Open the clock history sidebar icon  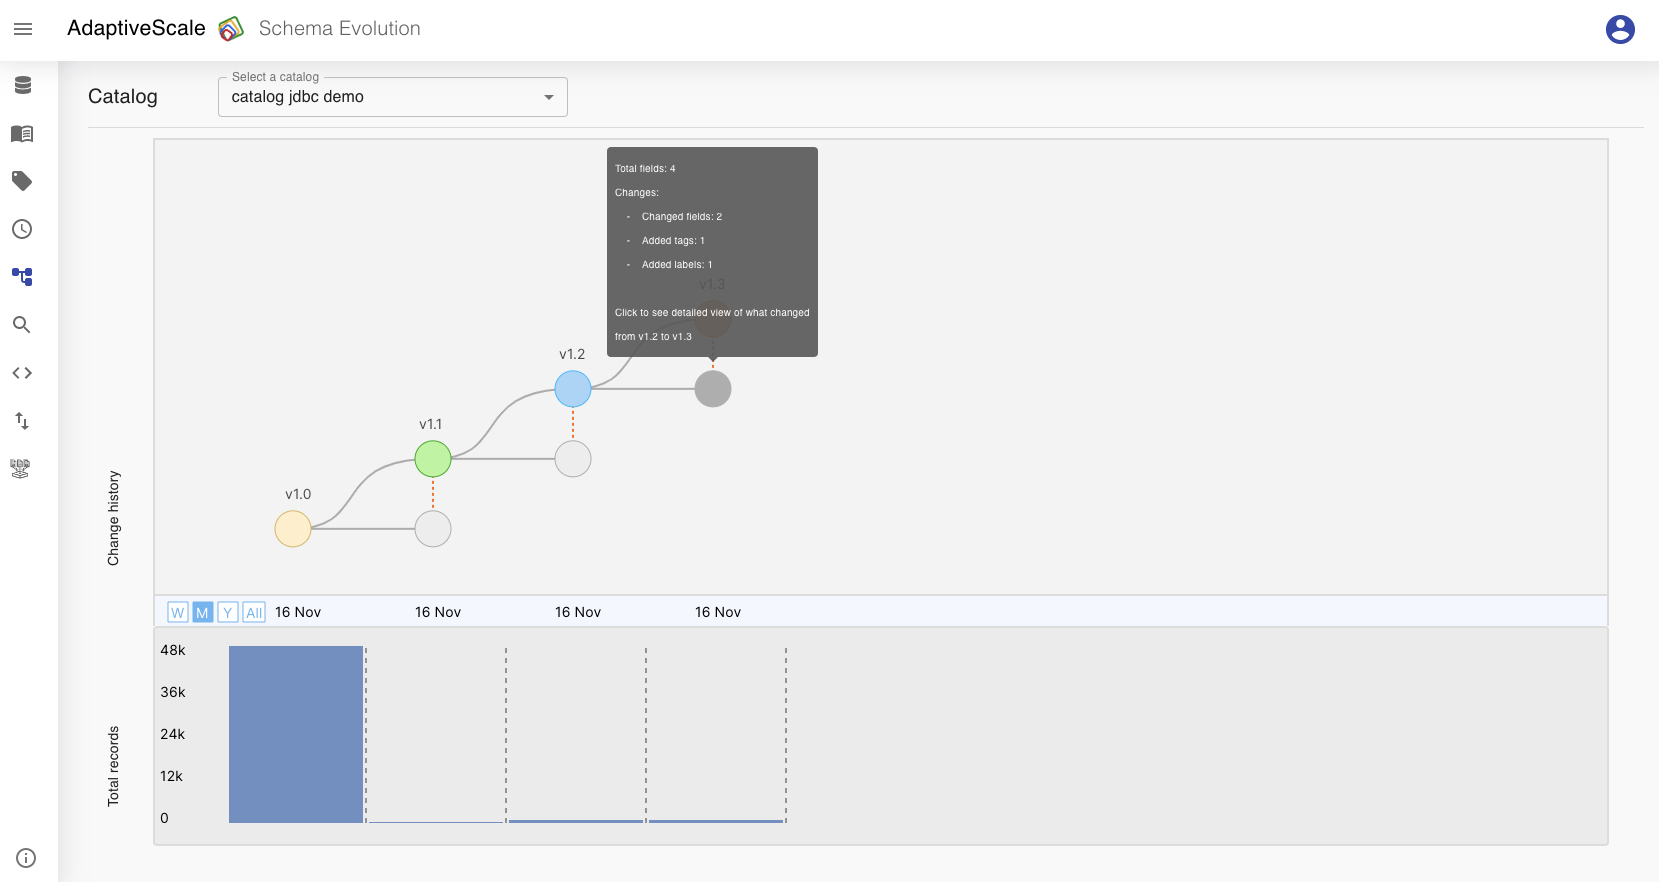point(22,229)
